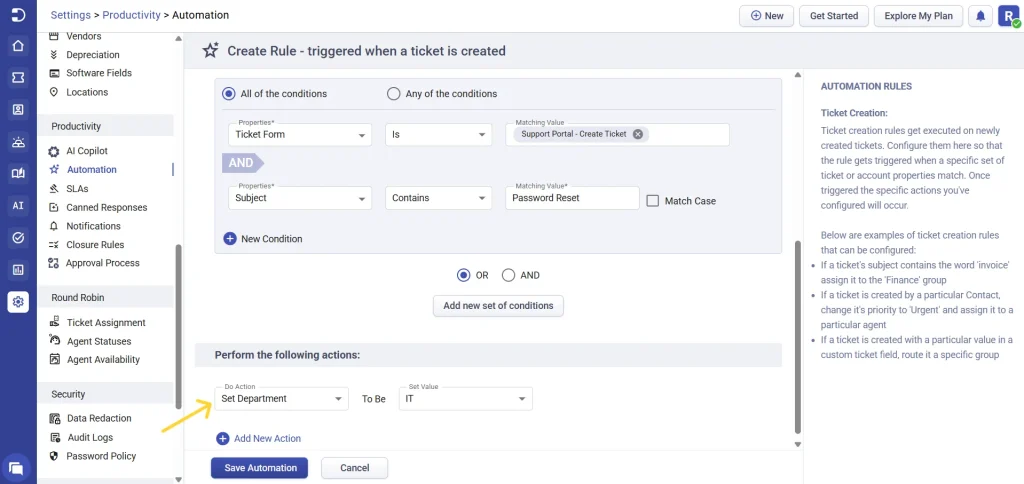
Task: Select the 'Any of the conditions' radio button
Action: pos(393,94)
